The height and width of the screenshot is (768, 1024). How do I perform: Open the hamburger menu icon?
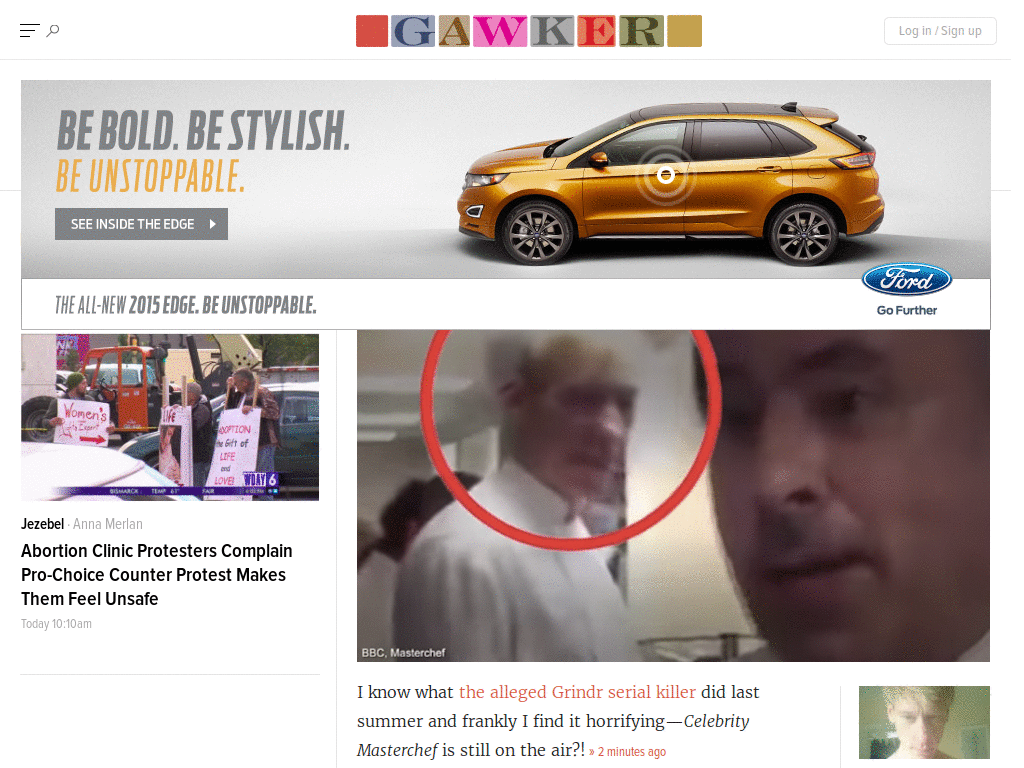[29, 31]
